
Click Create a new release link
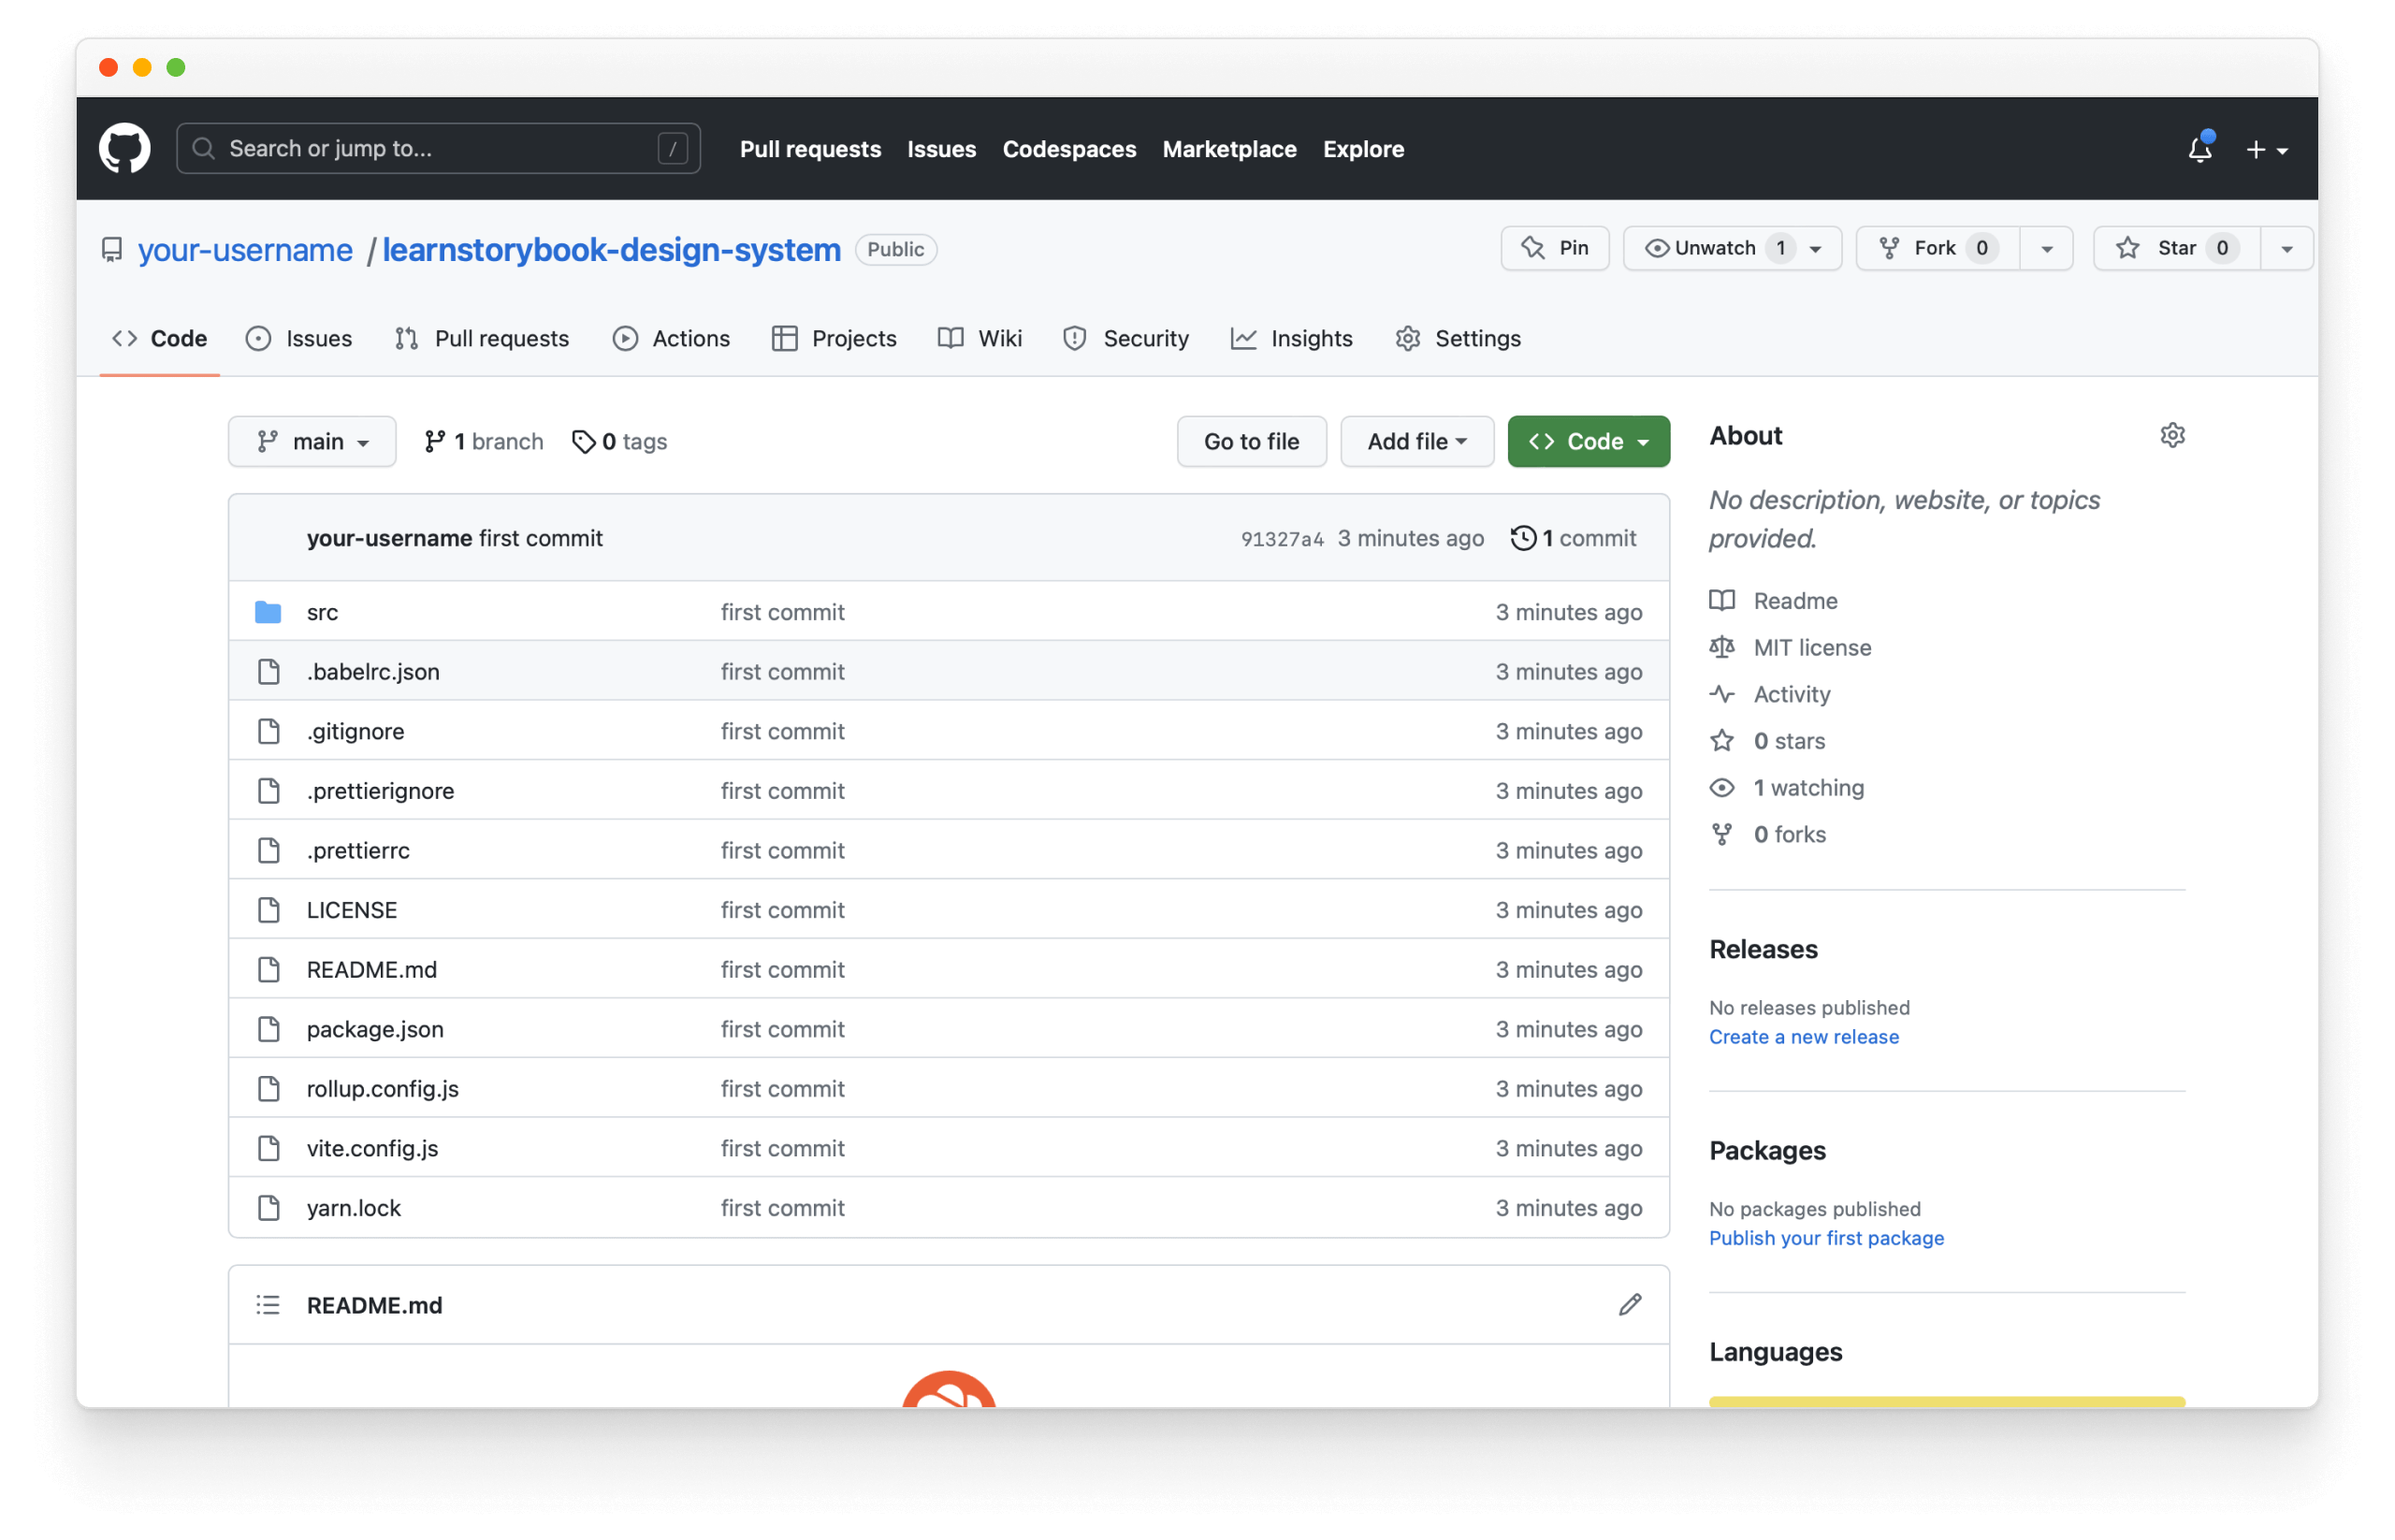point(1803,1036)
